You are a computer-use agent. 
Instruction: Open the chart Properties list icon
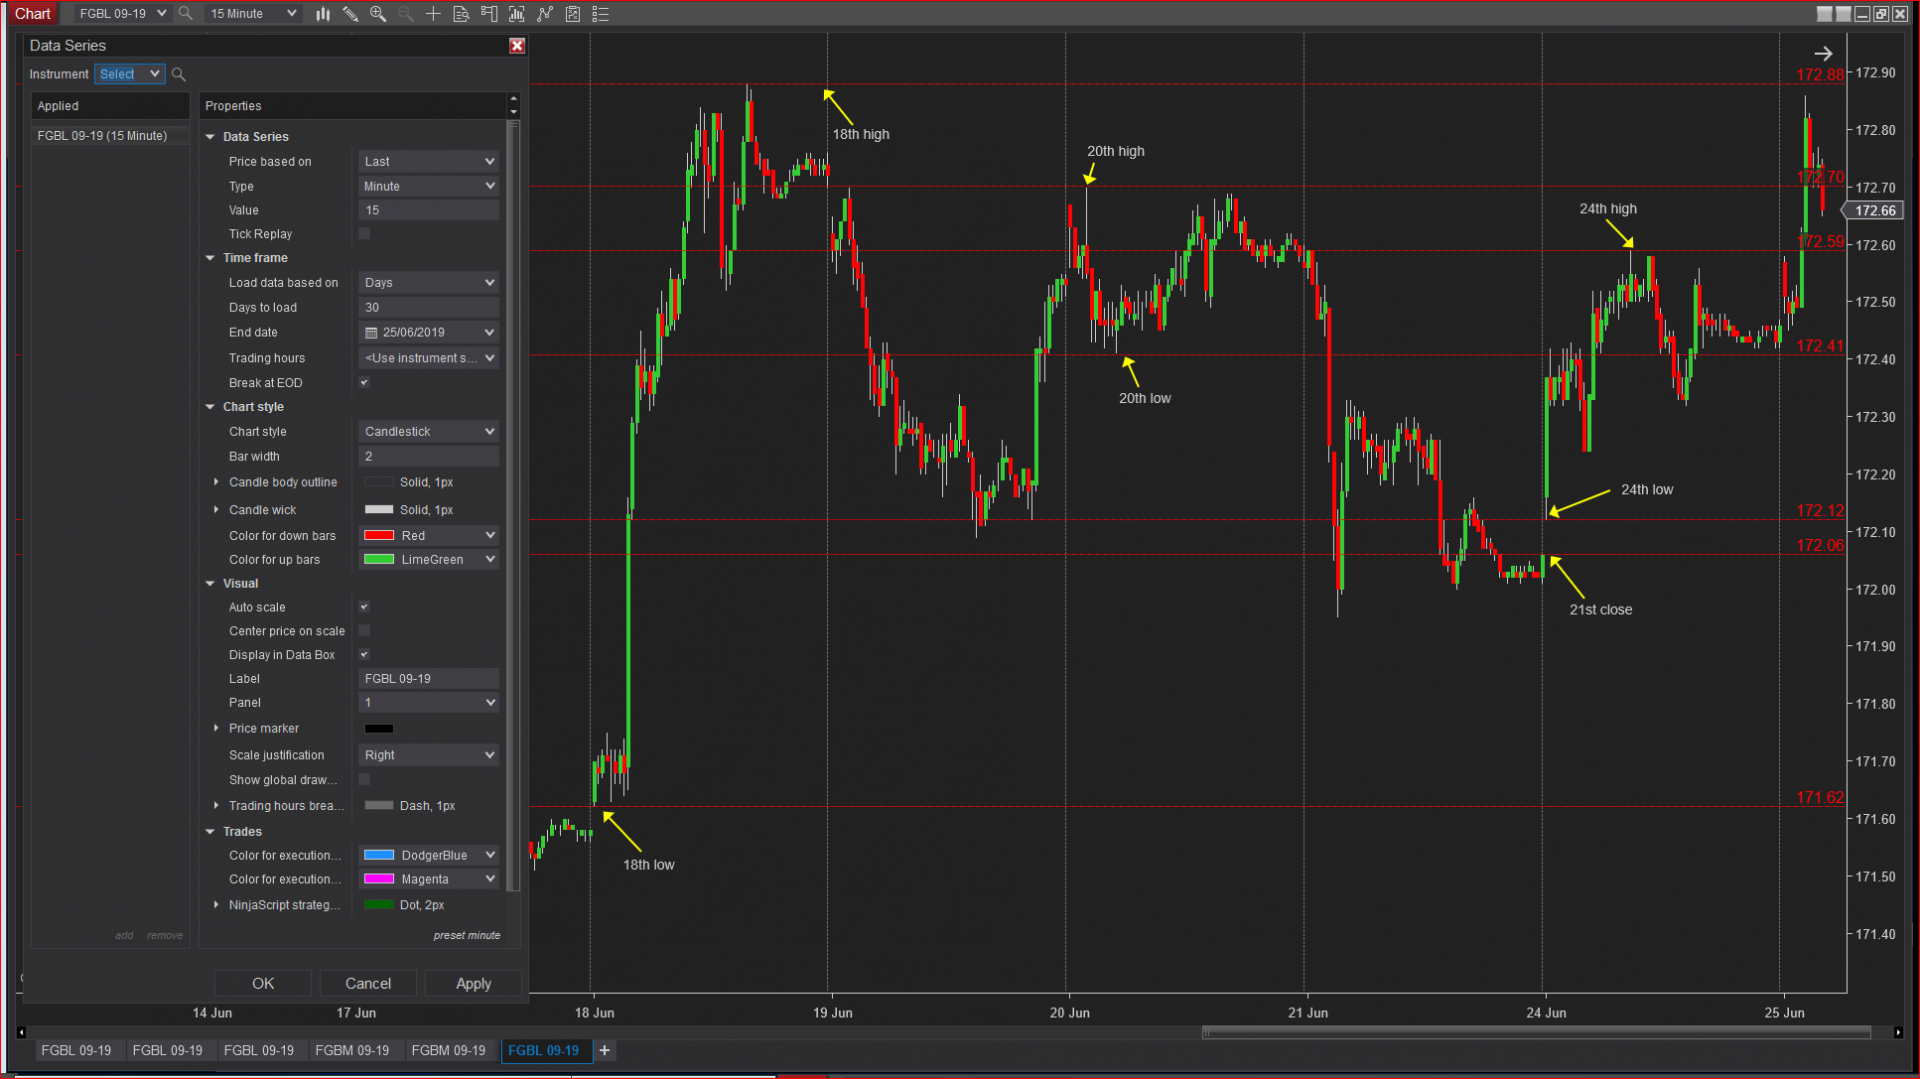601,14
